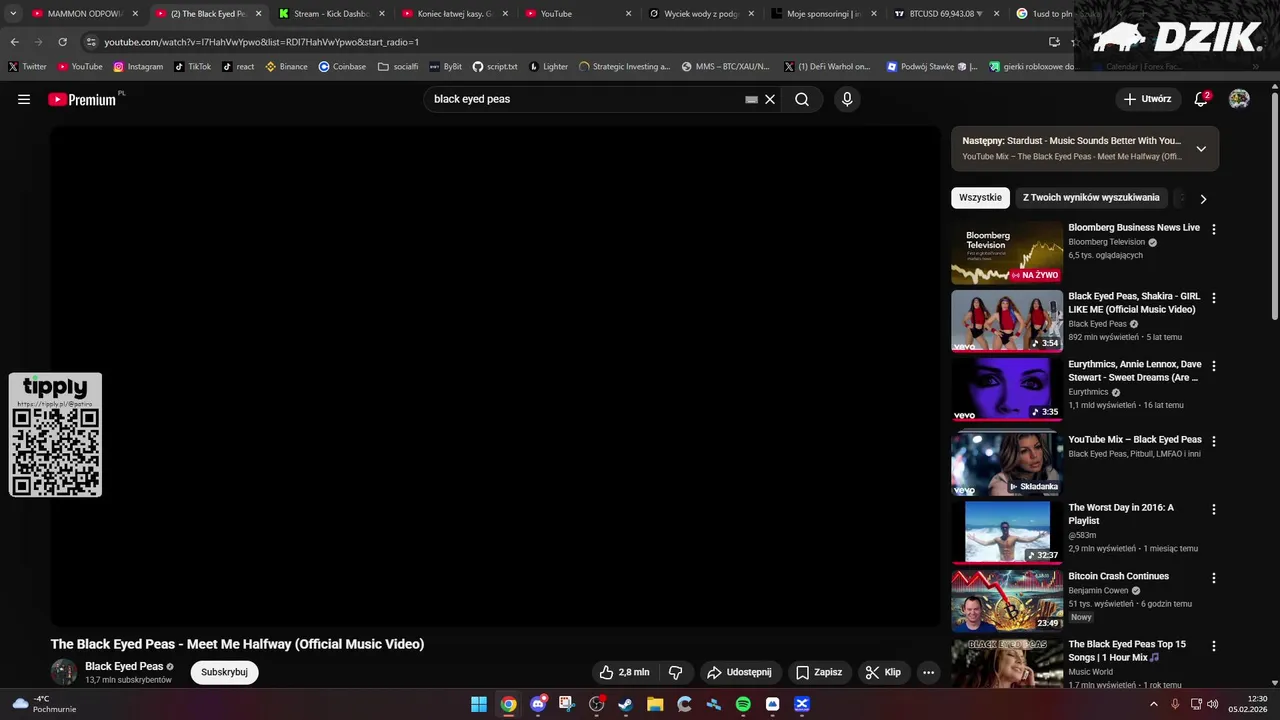Image resolution: width=1280 pixels, height=720 pixels.
Task: Open options for The Worst Day in 2016
Action: coord(1214,509)
